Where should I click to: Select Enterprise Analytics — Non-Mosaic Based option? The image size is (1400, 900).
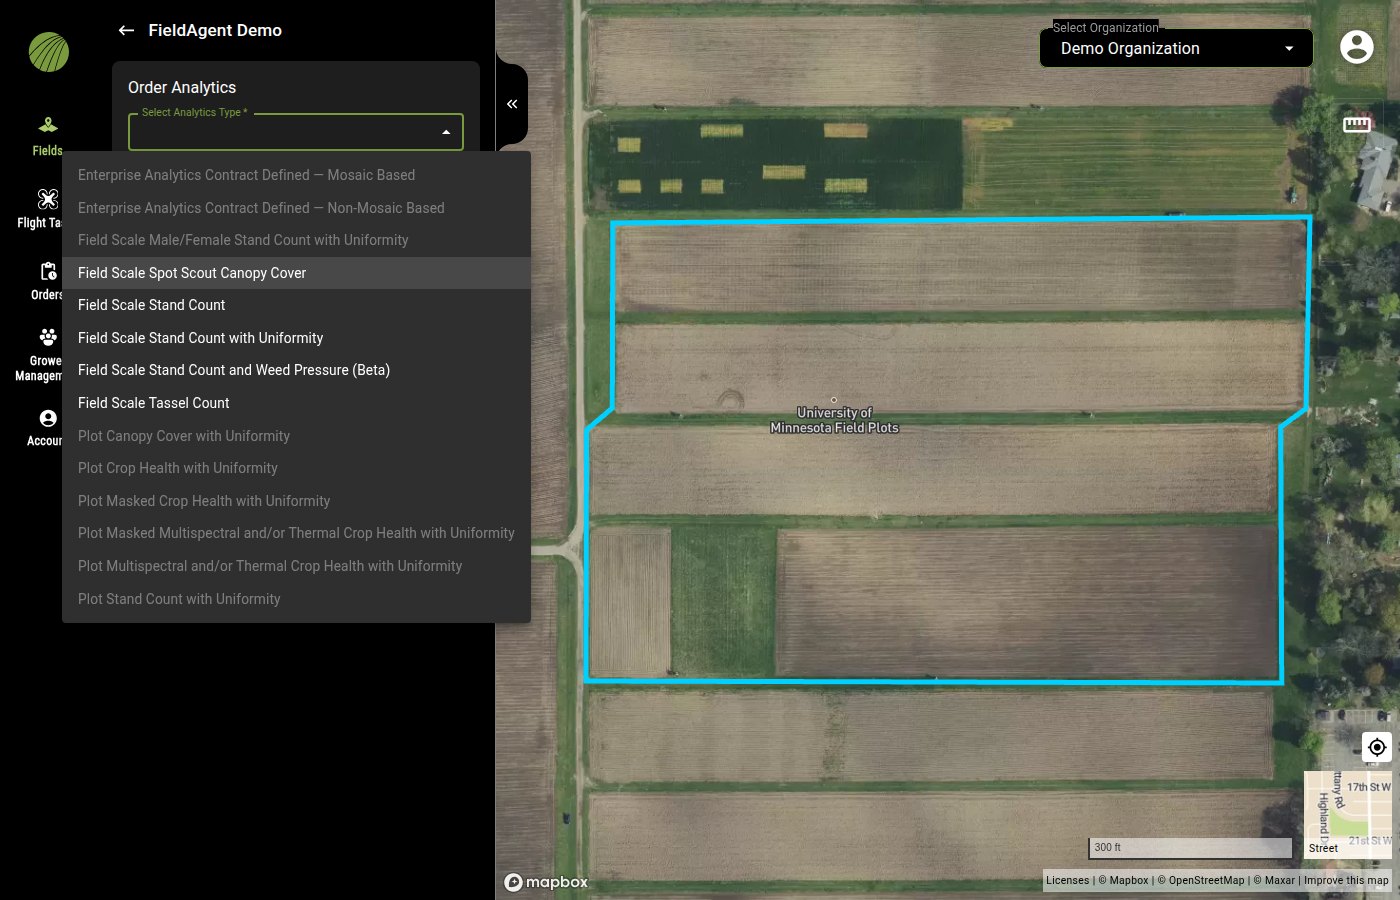(x=296, y=208)
